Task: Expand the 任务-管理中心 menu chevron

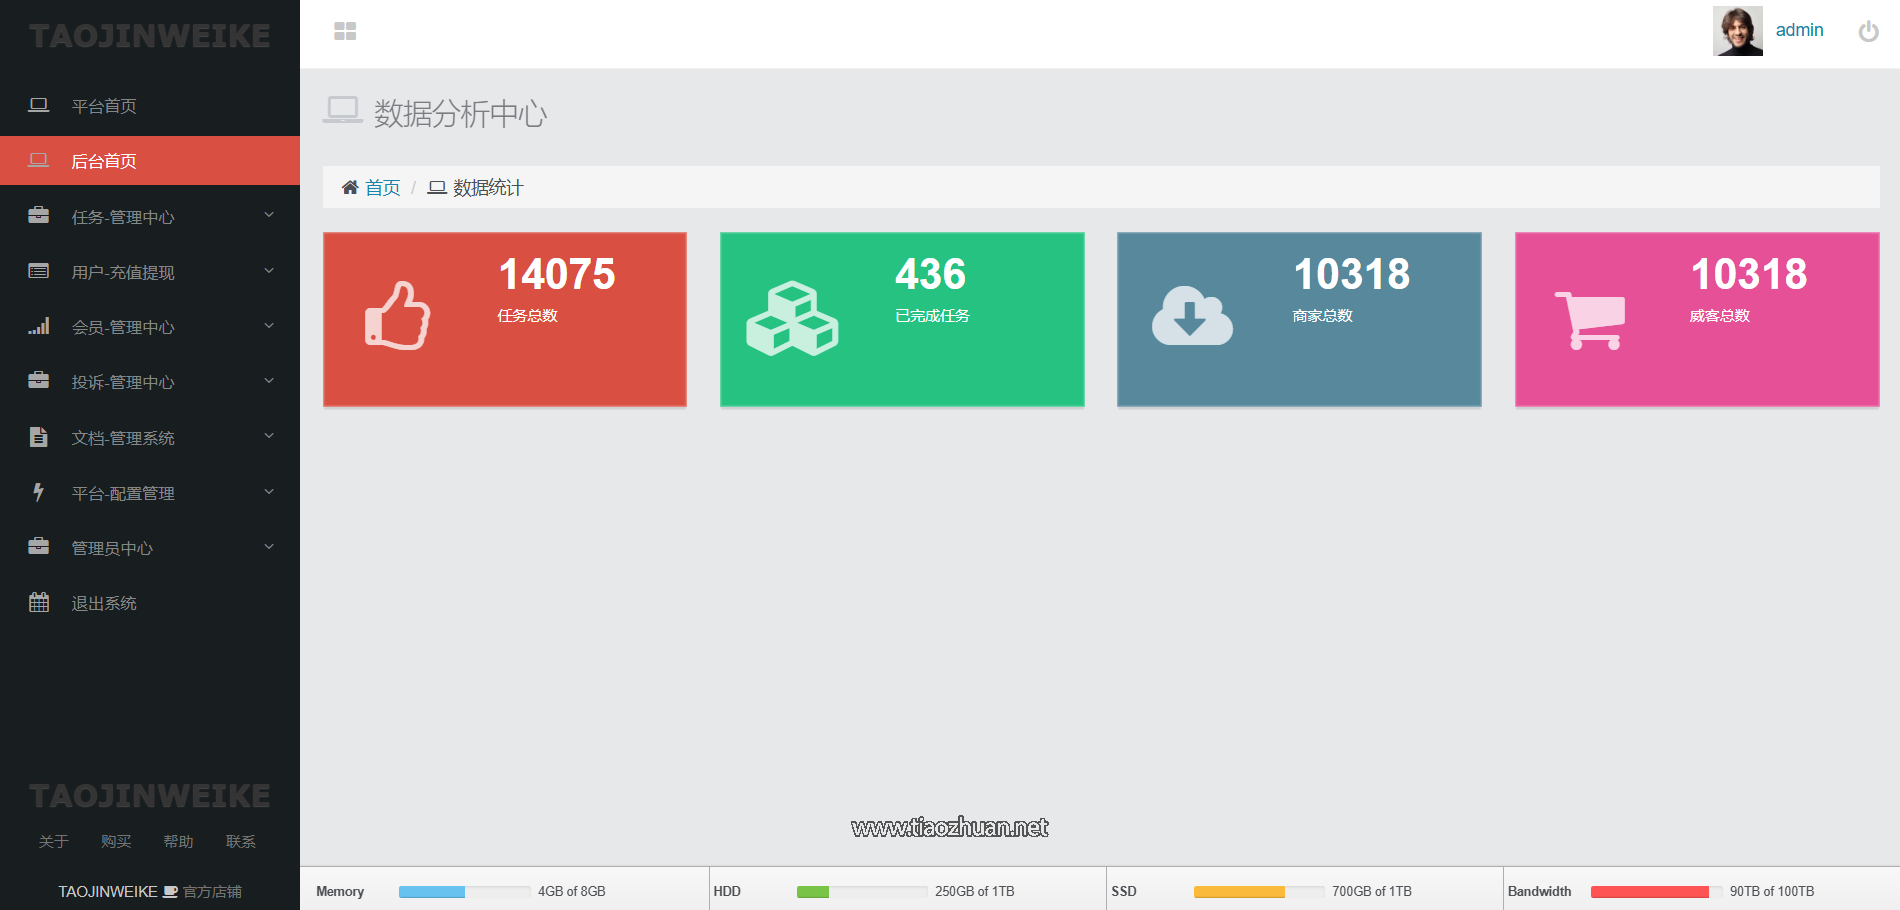Action: pos(269,216)
